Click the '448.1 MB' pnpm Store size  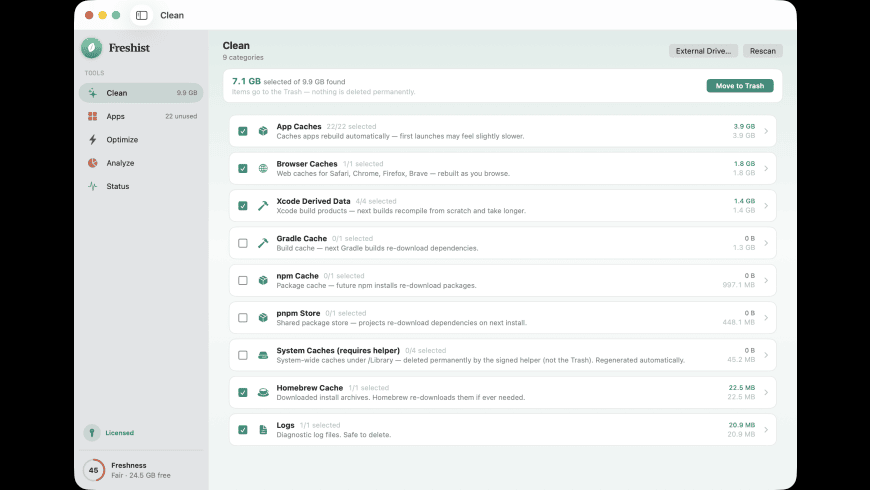739,322
